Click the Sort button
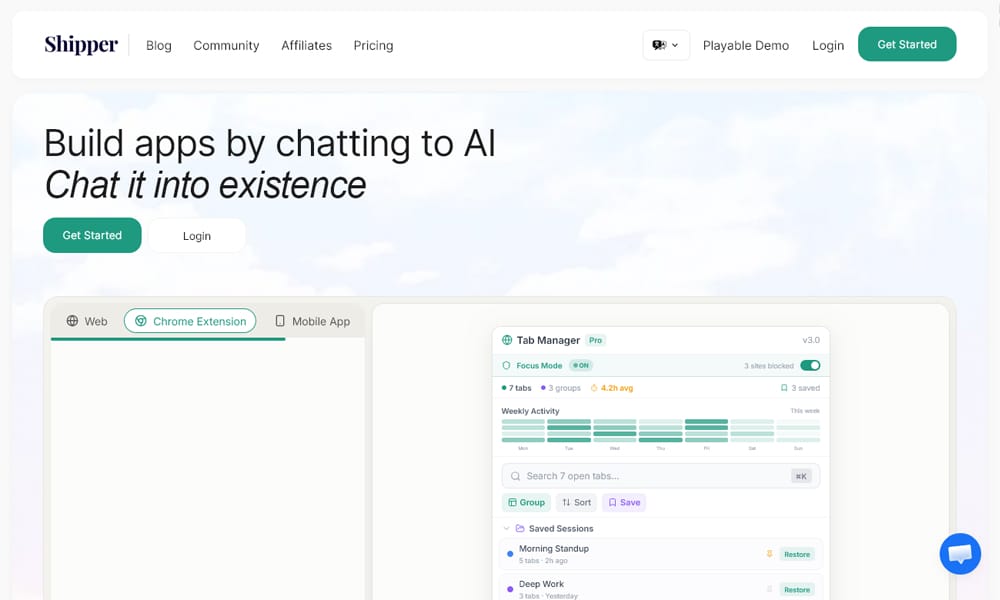This screenshot has width=1000, height=600. click(x=577, y=502)
